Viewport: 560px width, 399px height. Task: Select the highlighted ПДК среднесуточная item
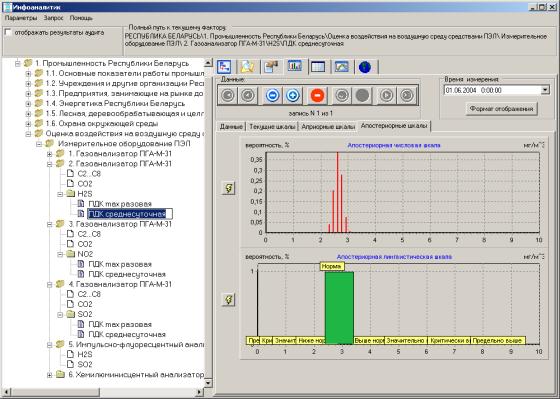click(130, 214)
